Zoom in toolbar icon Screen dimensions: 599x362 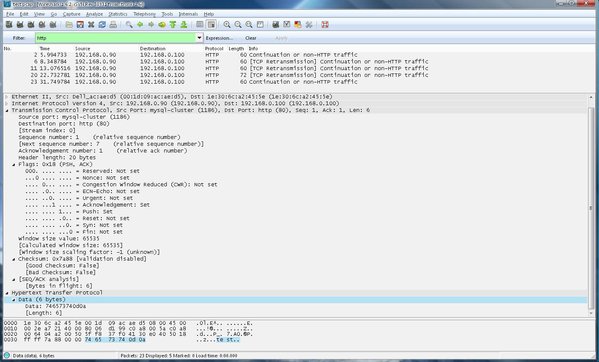pyautogui.click(x=227, y=24)
